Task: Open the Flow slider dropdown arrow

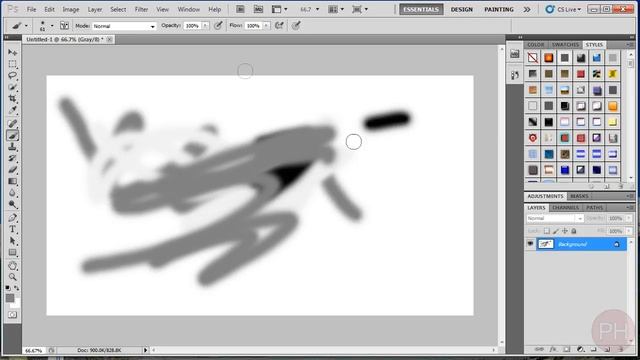Action: click(x=266, y=26)
